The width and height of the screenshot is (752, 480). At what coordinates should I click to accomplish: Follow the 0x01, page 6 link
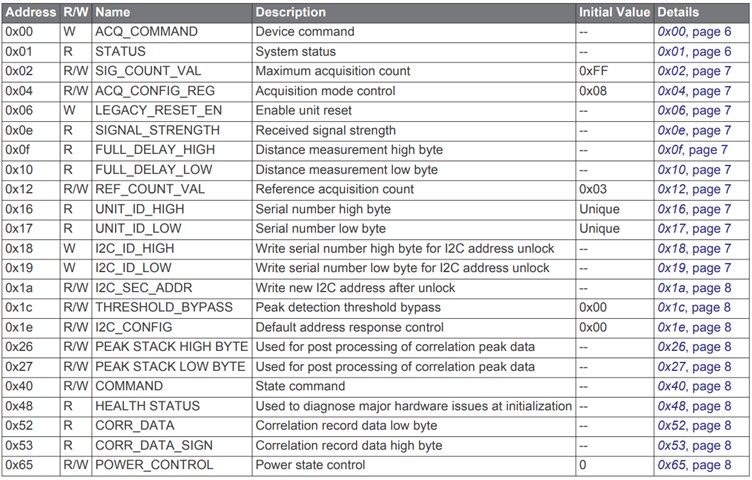tap(694, 51)
